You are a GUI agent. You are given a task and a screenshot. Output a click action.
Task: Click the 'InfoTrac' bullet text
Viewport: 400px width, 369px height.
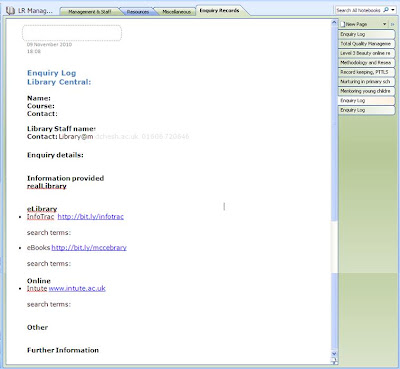[40, 217]
